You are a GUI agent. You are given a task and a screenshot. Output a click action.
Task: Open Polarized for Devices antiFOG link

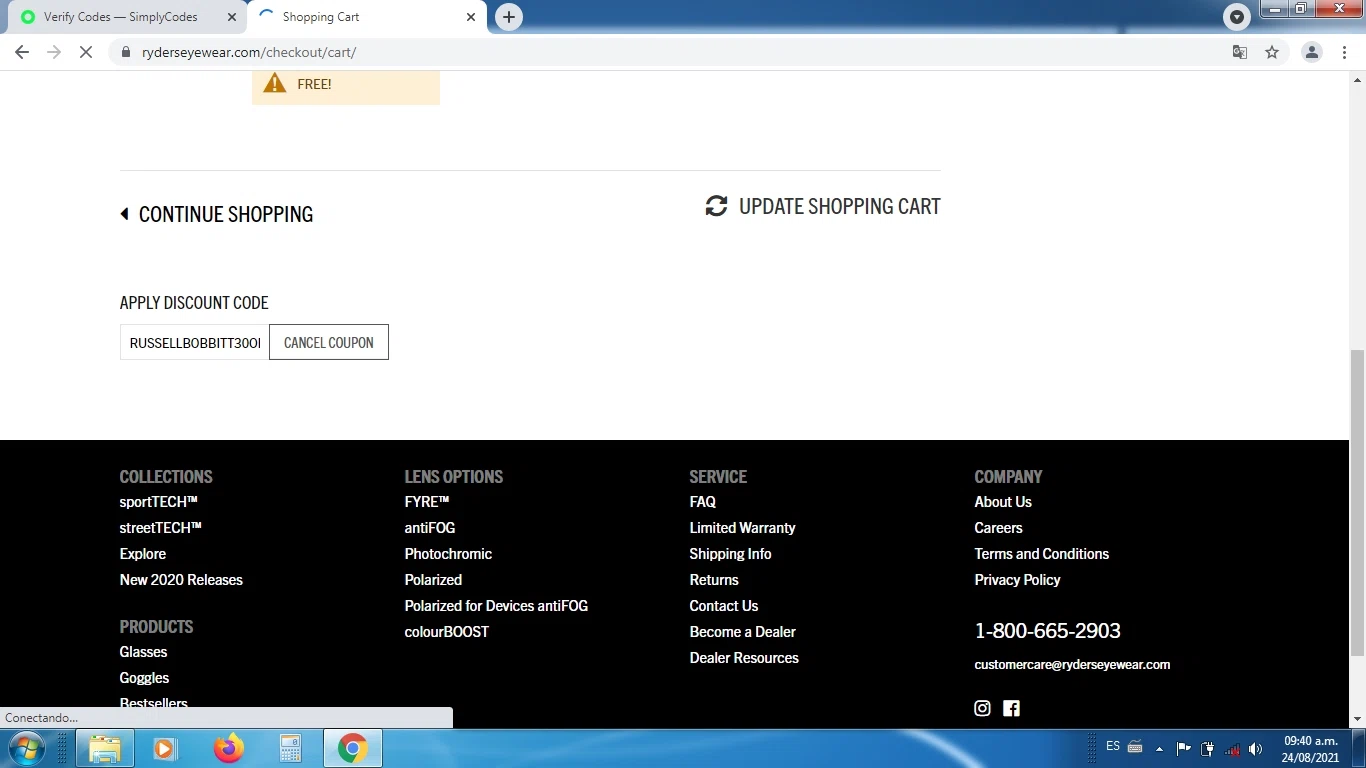(x=496, y=606)
